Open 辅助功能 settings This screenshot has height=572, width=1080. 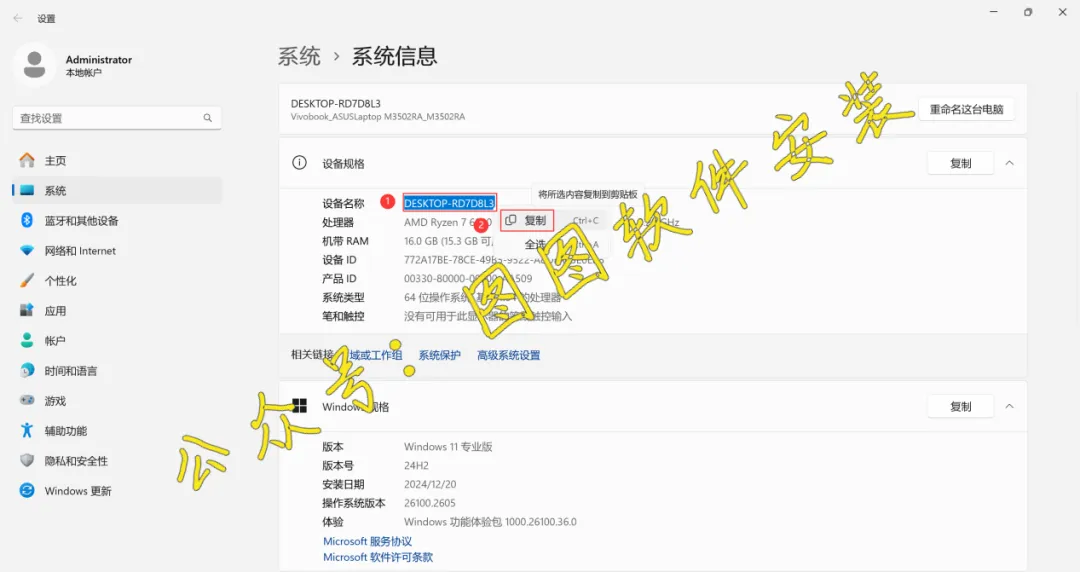(x=117, y=431)
